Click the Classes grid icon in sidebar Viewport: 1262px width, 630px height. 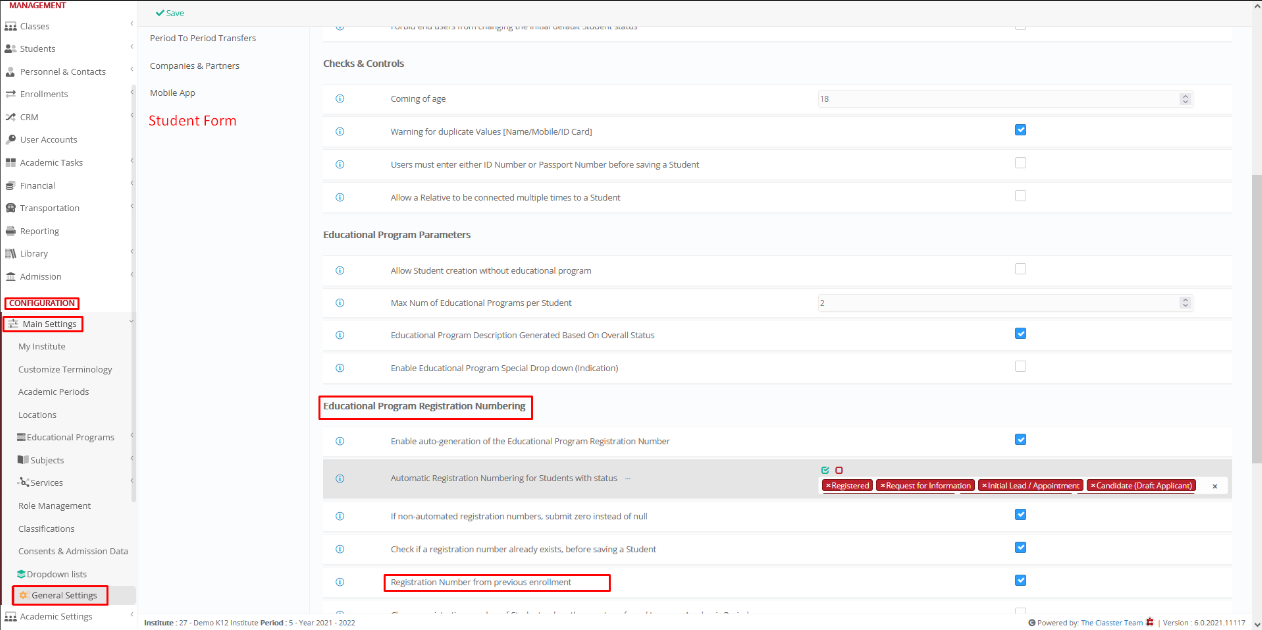(11, 26)
